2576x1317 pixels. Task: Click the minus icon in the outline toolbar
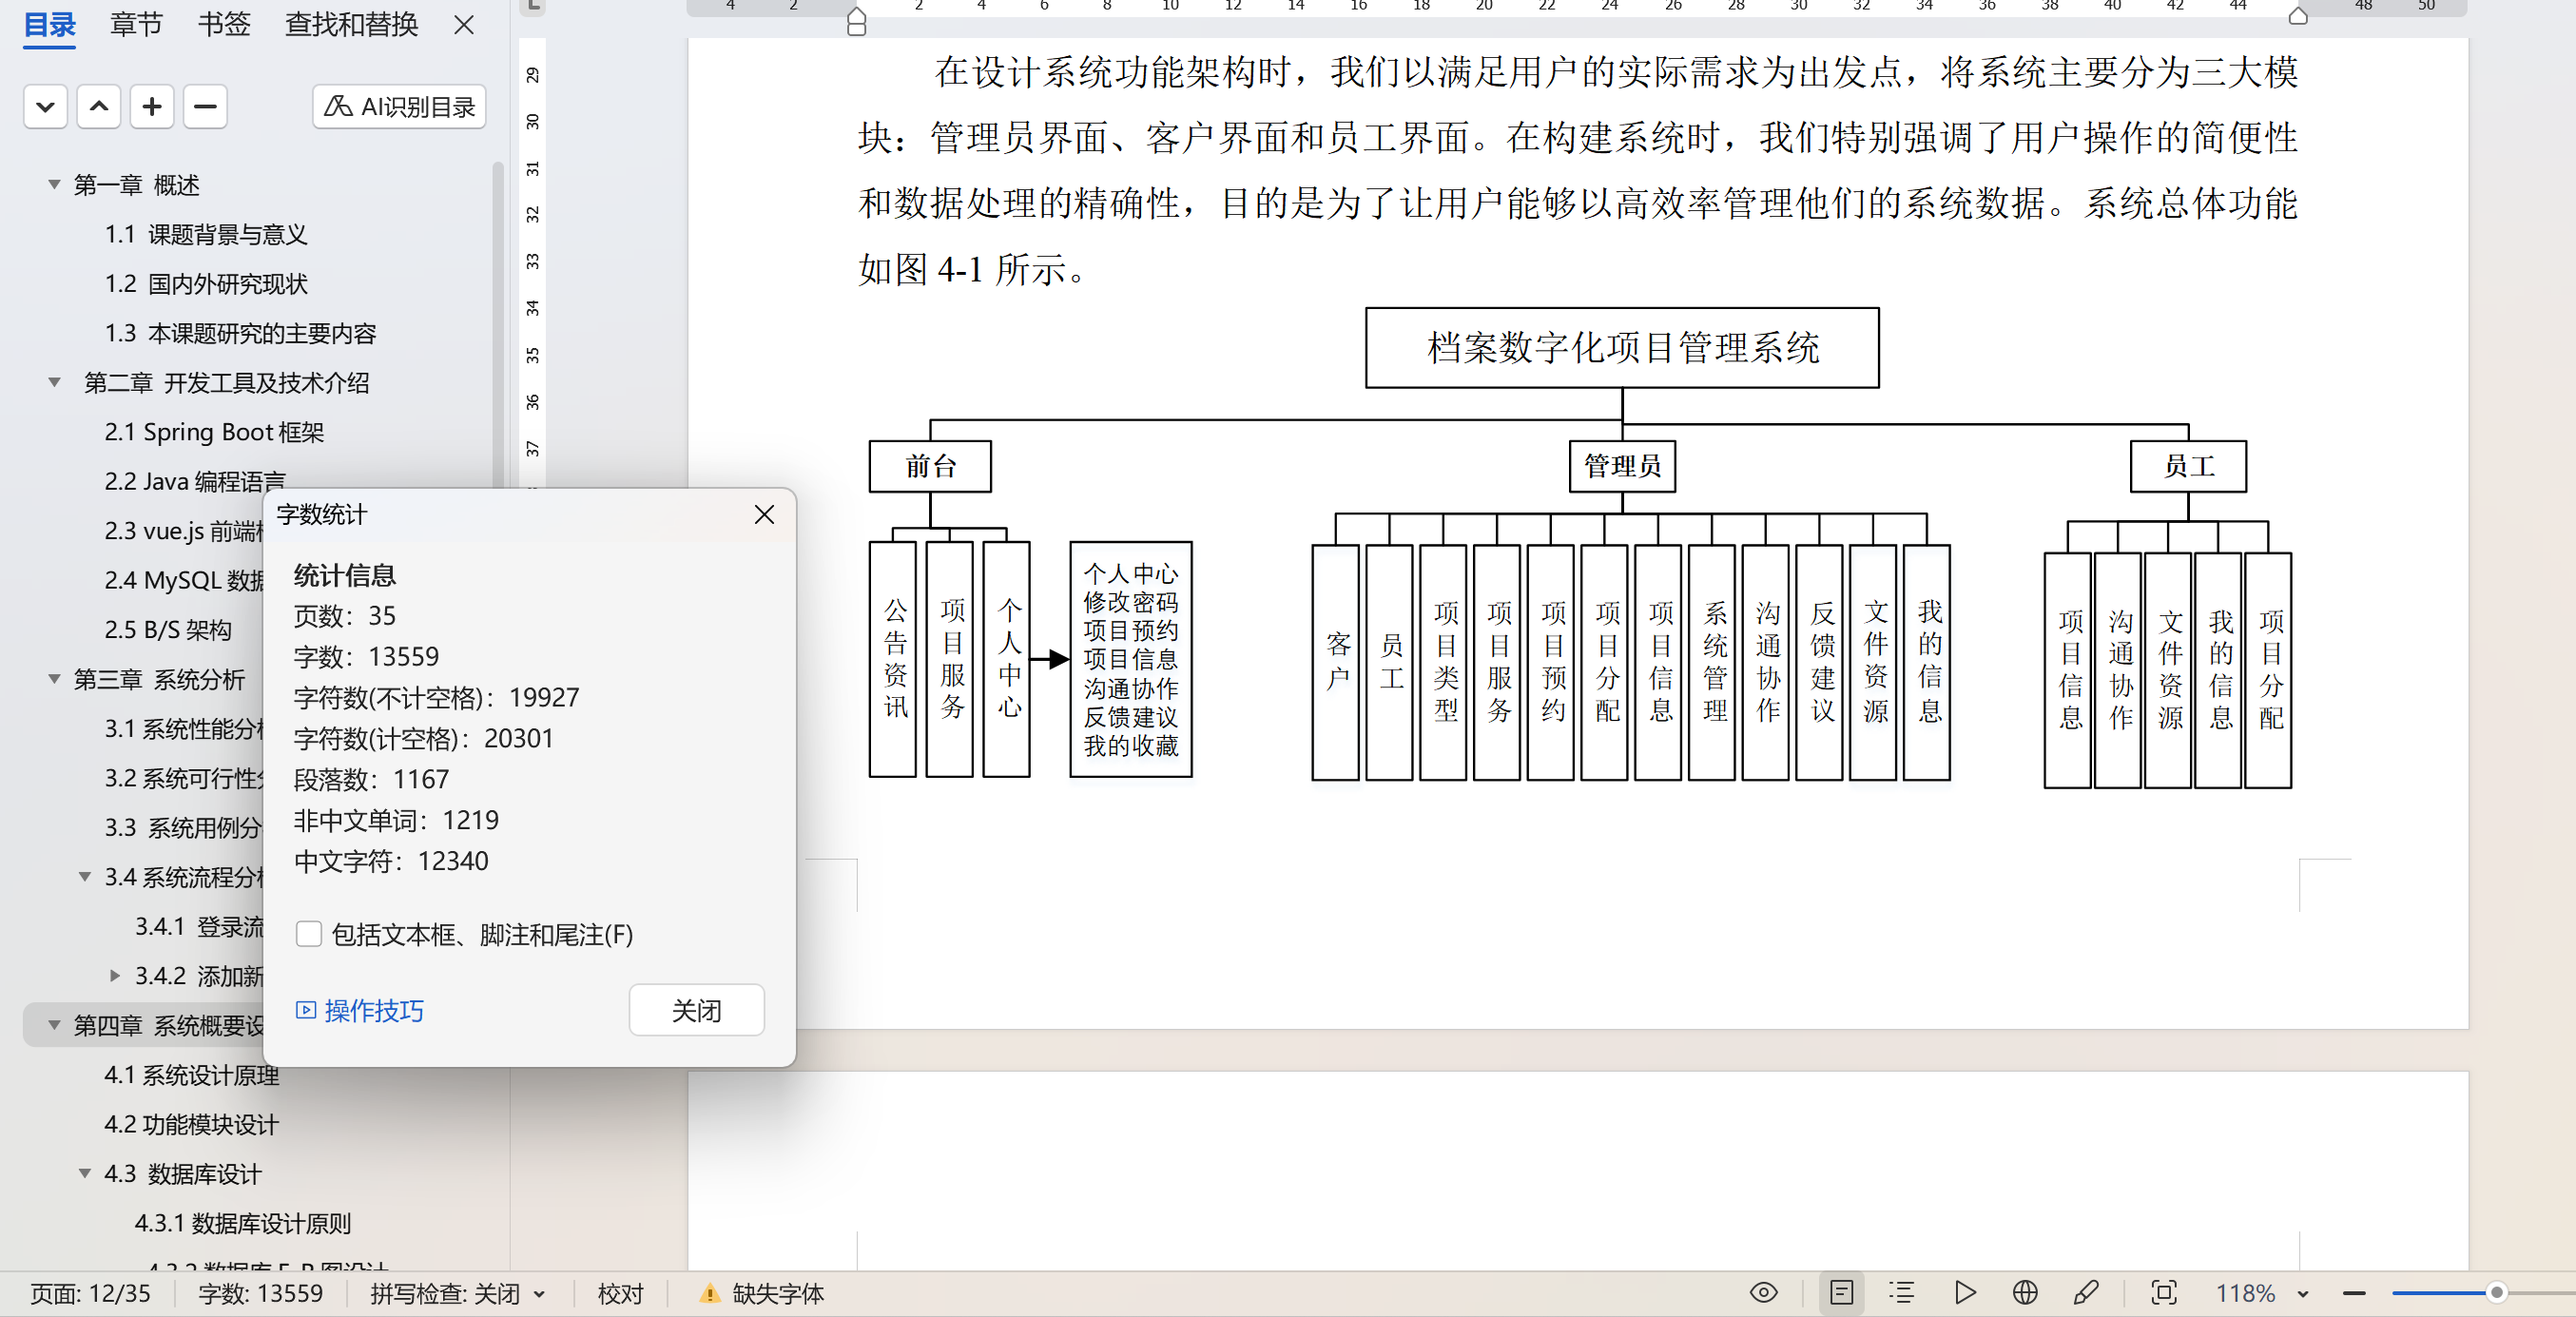click(x=205, y=107)
